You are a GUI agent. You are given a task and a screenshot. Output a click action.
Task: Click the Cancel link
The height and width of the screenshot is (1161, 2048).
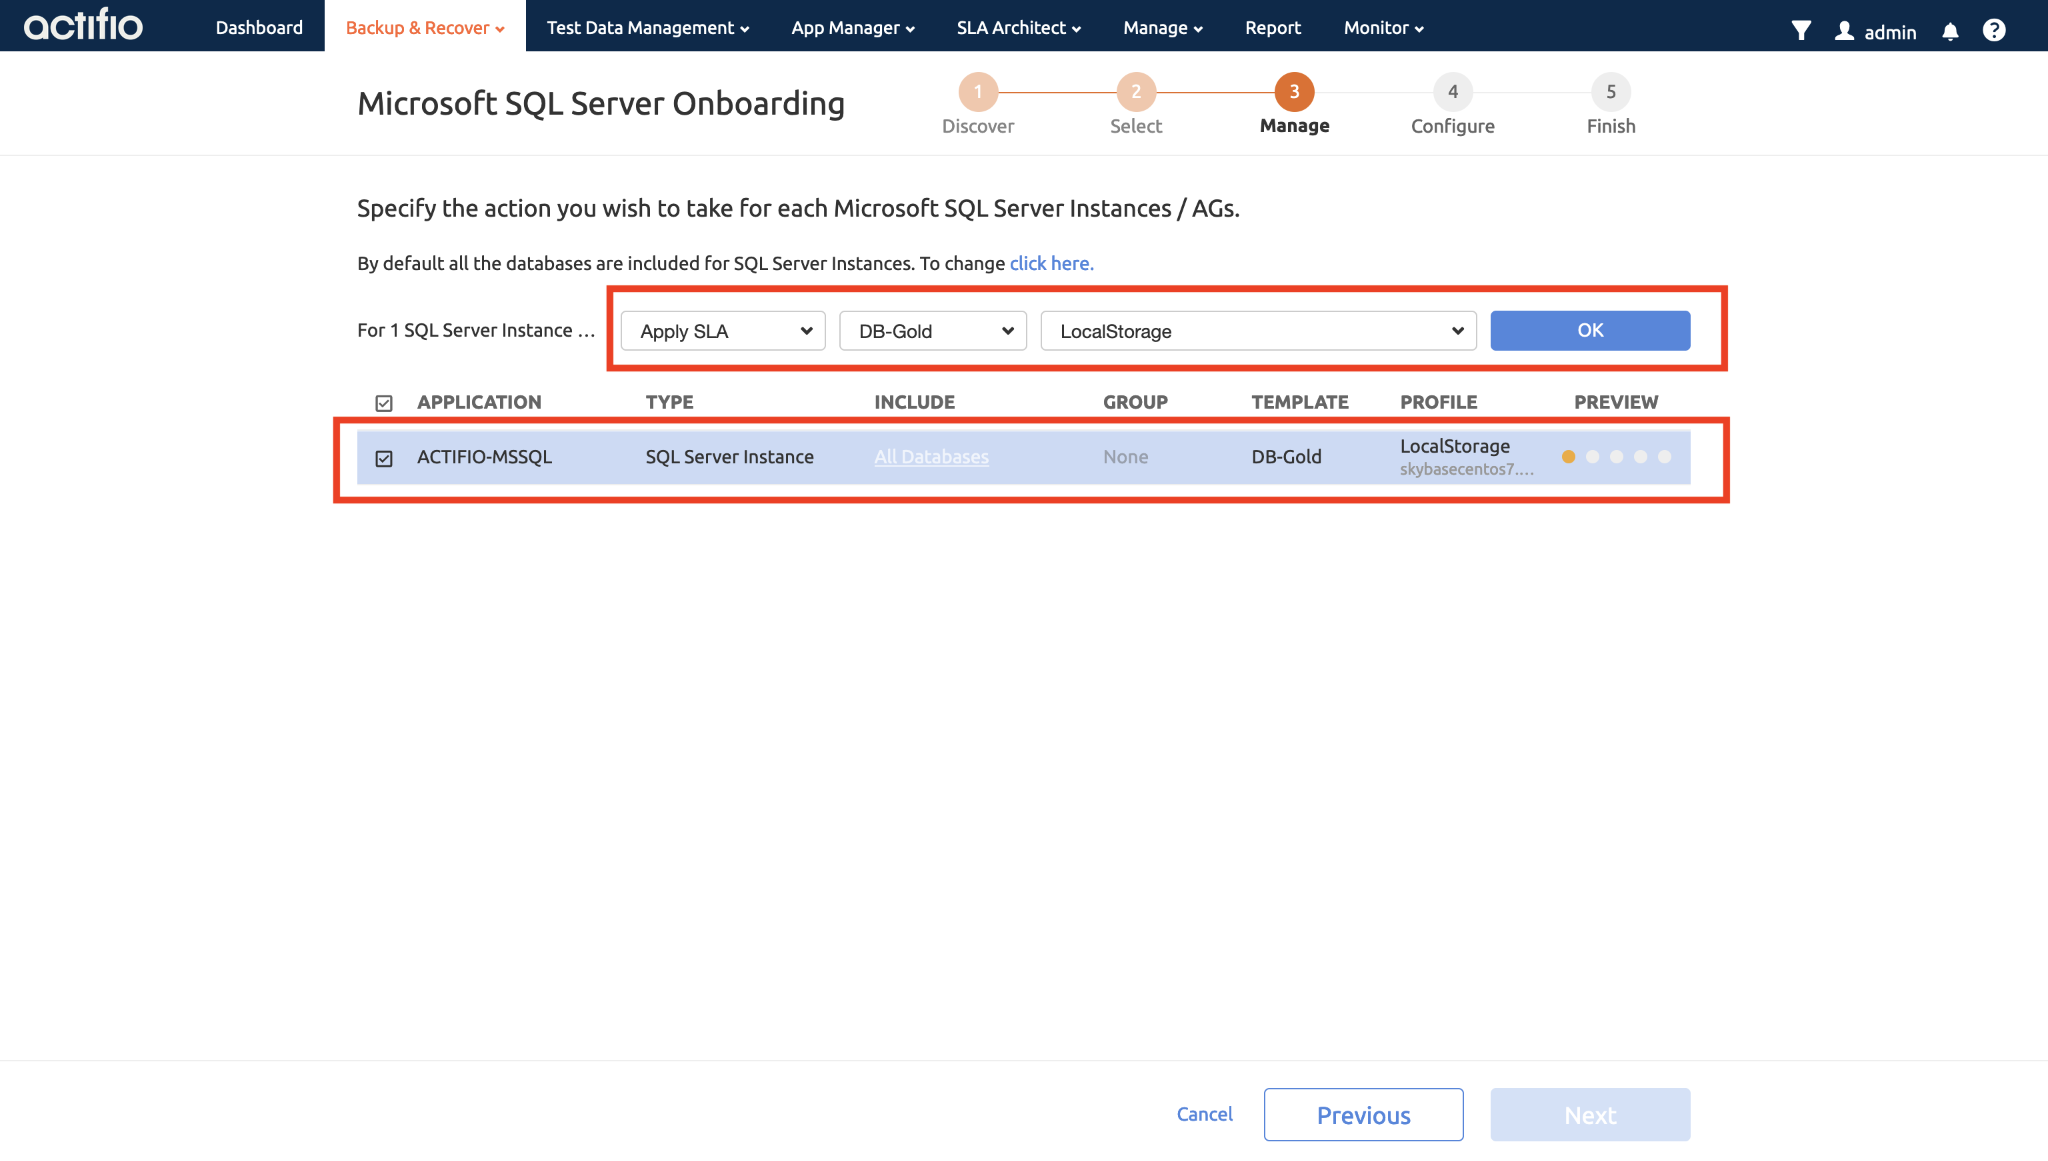[x=1204, y=1114]
